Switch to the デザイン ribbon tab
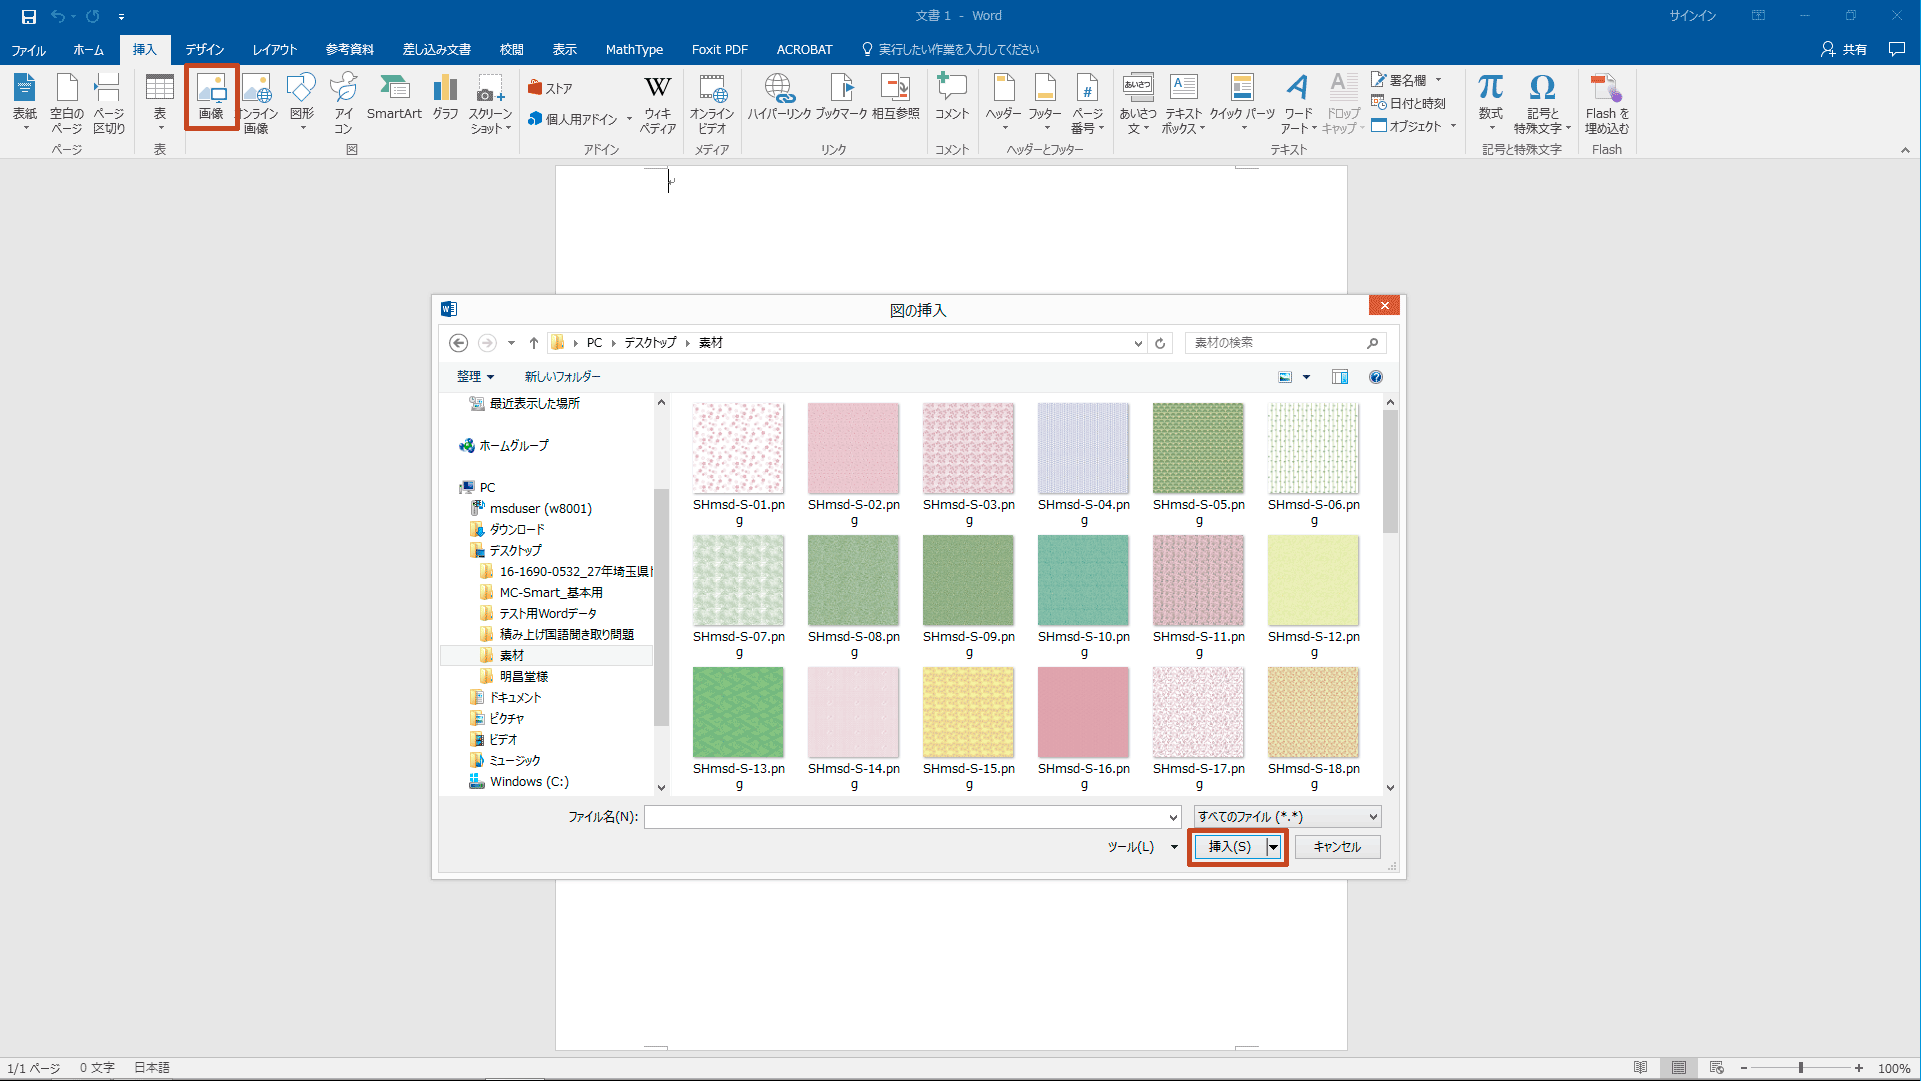This screenshot has width=1921, height=1081. [x=204, y=49]
